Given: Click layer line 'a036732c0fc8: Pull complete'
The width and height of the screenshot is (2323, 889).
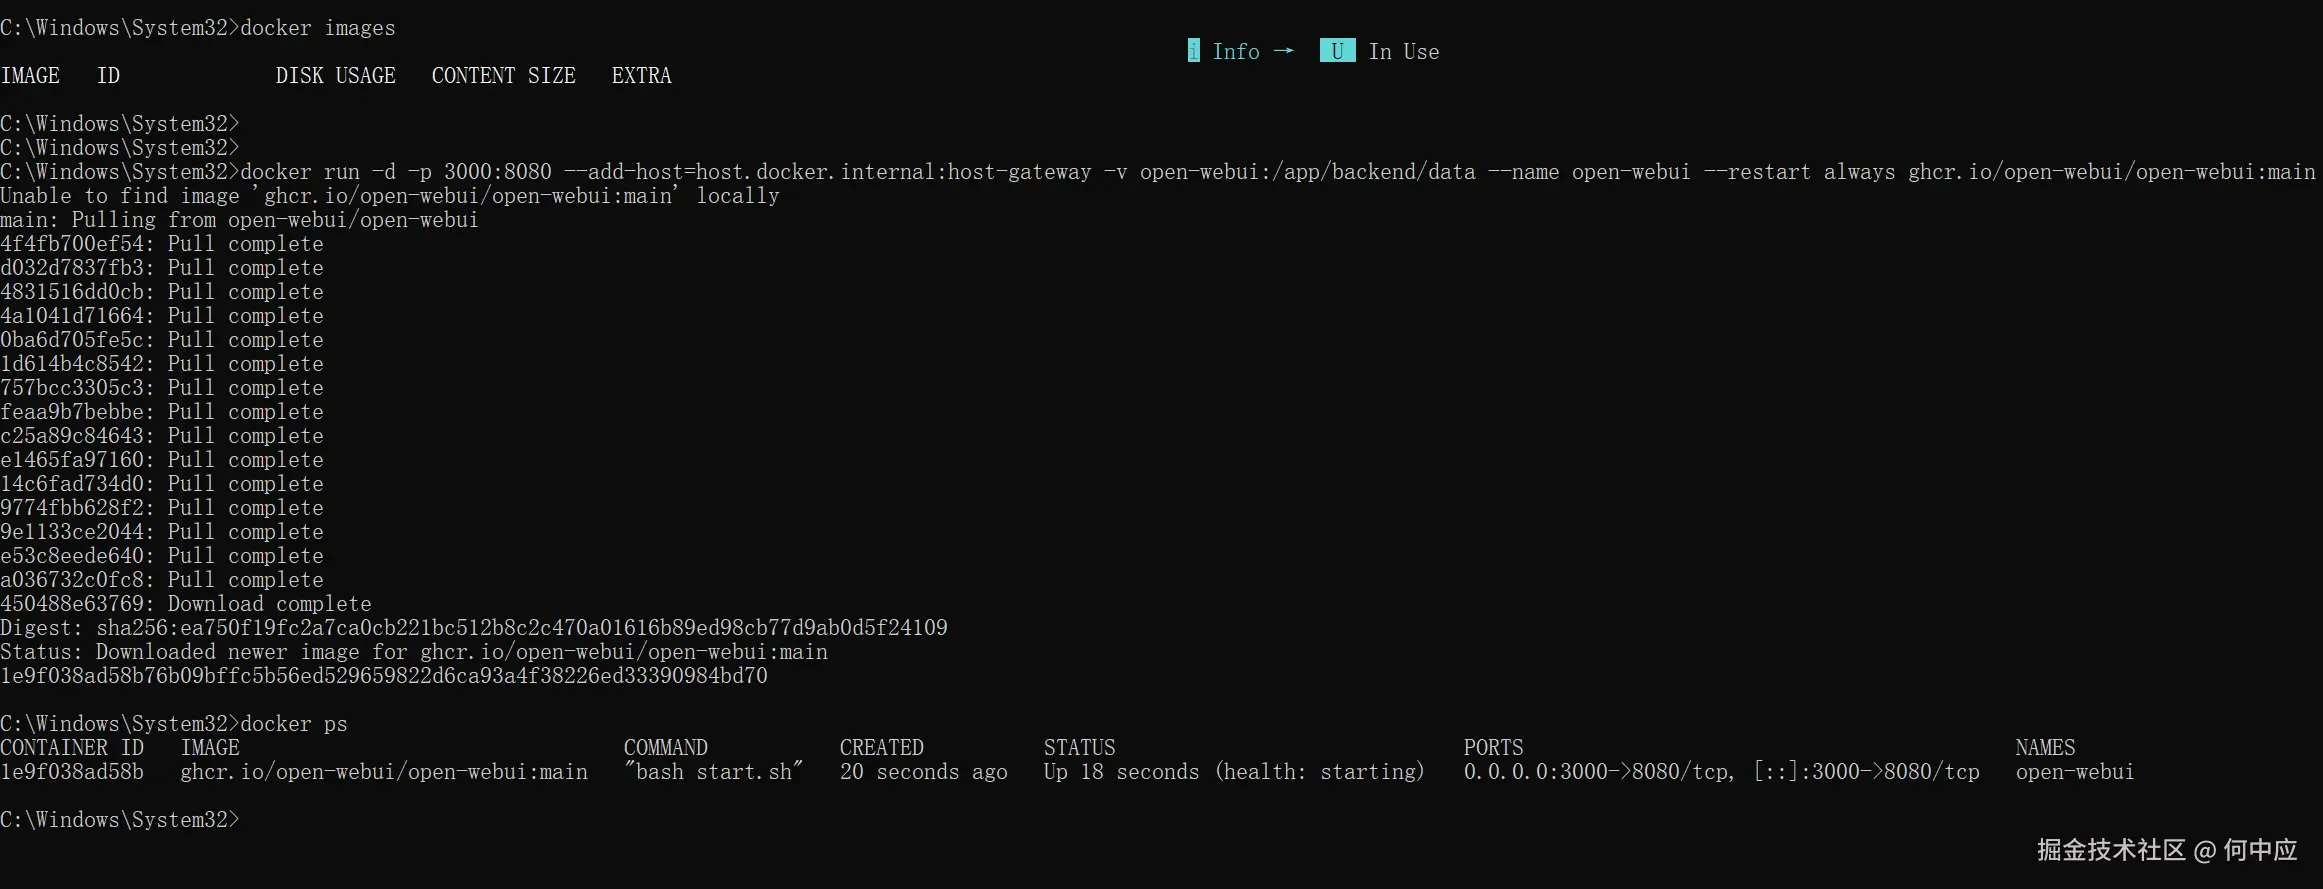Looking at the screenshot, I should (162, 580).
